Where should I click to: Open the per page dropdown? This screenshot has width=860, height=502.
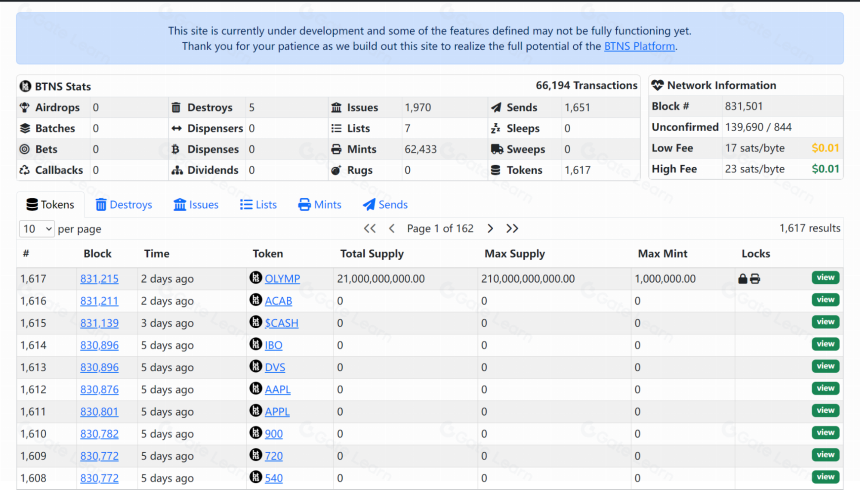37,229
